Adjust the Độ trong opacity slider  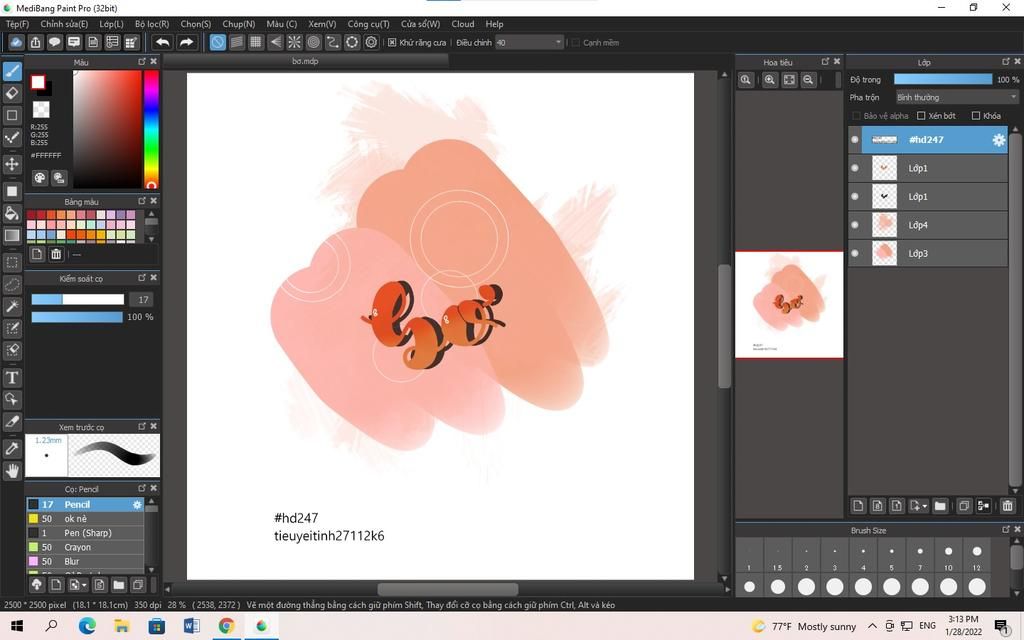click(x=943, y=80)
